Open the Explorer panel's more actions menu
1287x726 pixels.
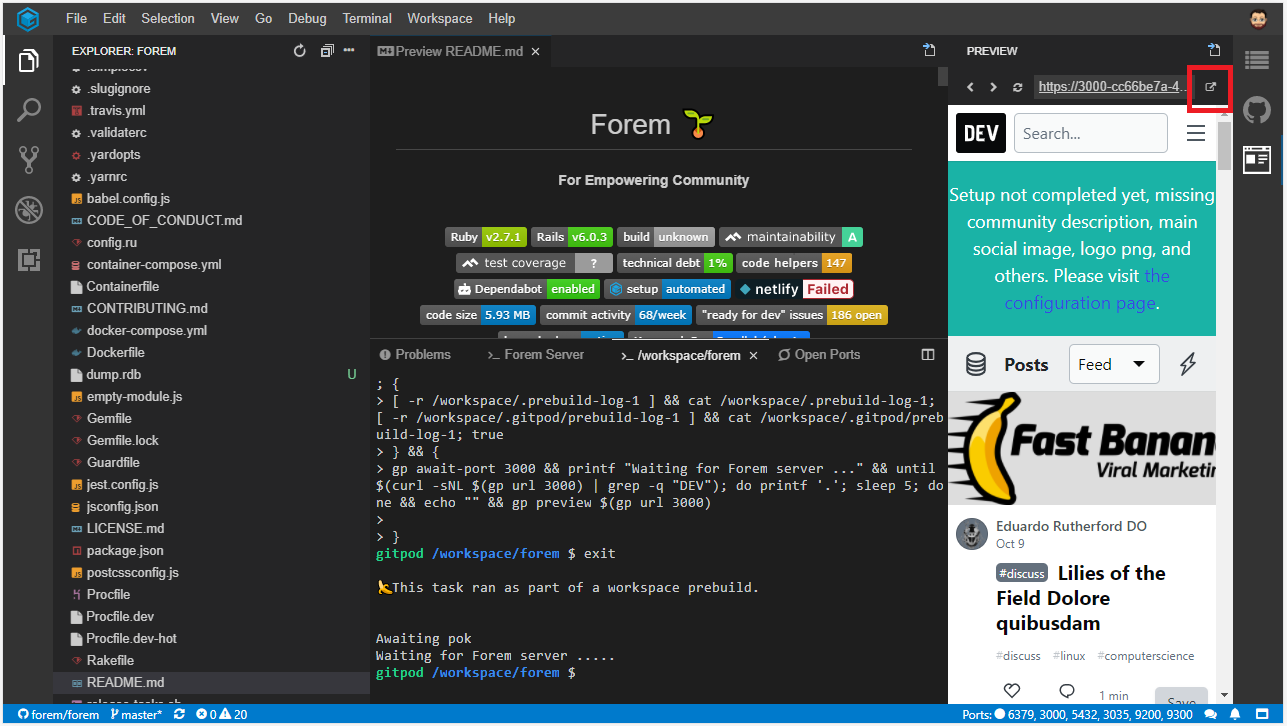pyautogui.click(x=349, y=50)
